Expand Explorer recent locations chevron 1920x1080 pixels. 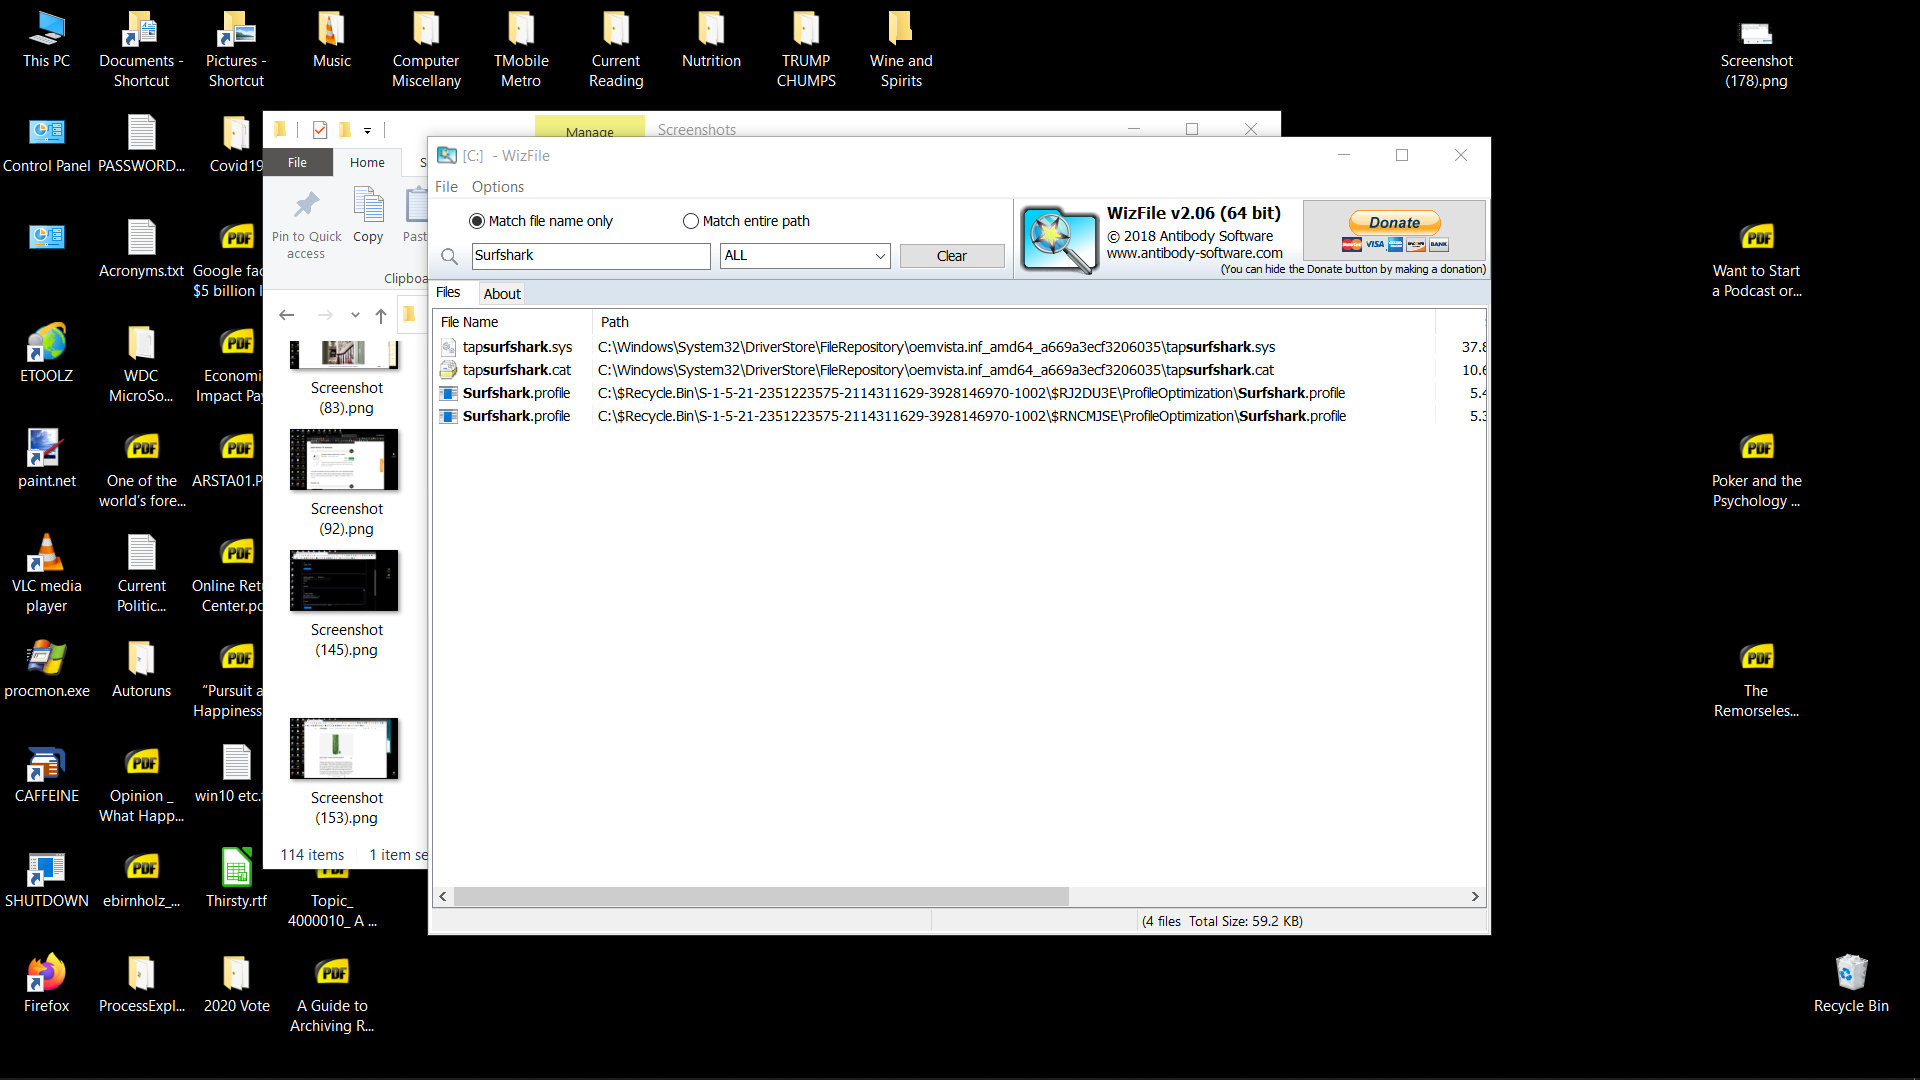click(x=355, y=315)
